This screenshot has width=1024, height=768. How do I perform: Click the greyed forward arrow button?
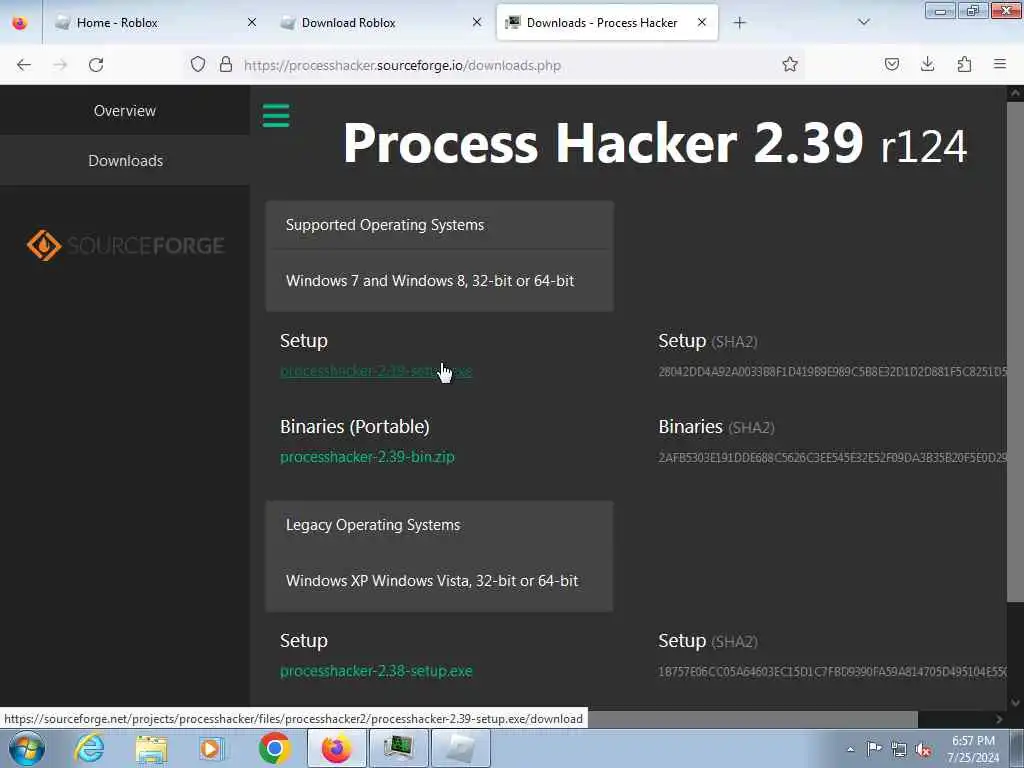pos(60,65)
